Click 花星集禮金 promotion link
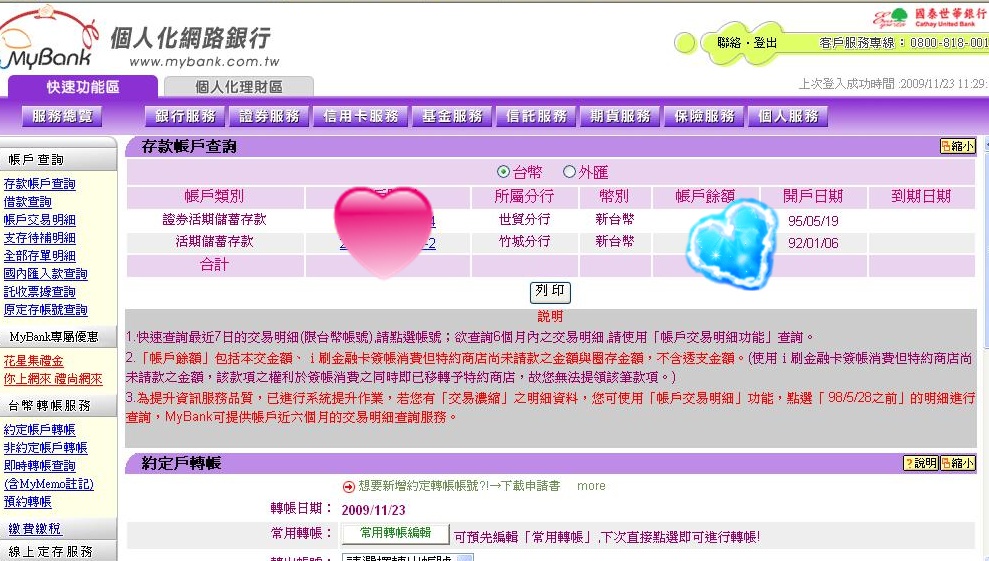The width and height of the screenshot is (989, 561). (x=33, y=361)
